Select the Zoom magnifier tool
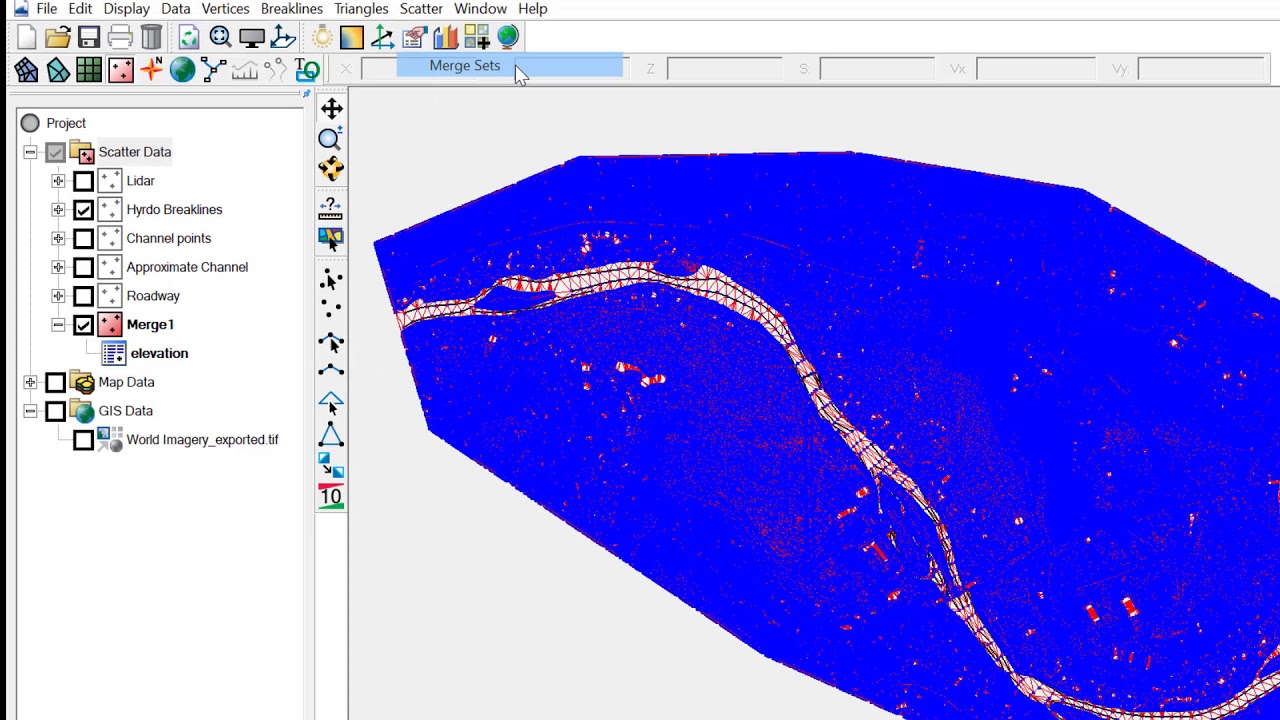 331,139
